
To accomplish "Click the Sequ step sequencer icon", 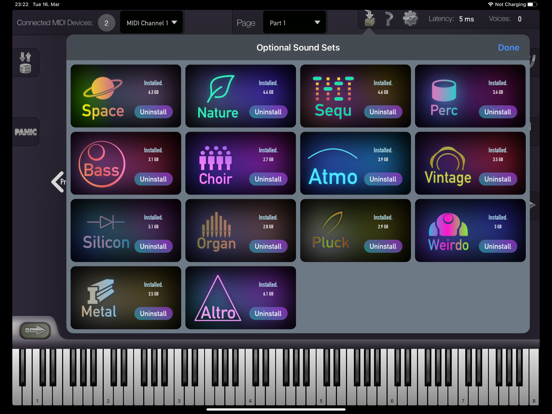I will (x=333, y=89).
